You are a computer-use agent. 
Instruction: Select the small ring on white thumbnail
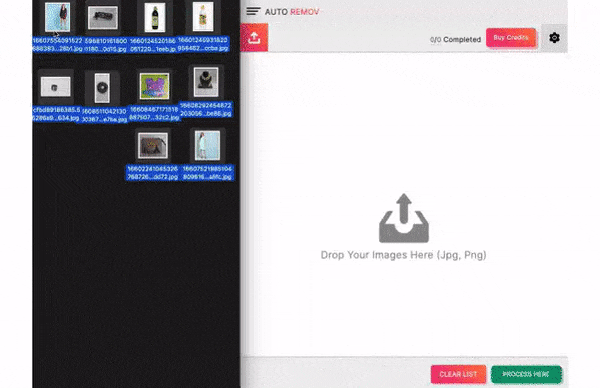pos(55,87)
